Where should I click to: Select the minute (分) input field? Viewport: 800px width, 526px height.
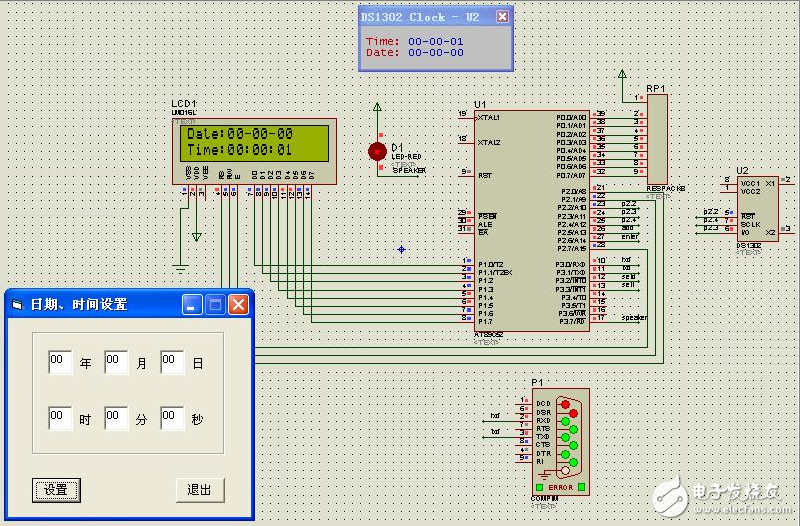116,417
